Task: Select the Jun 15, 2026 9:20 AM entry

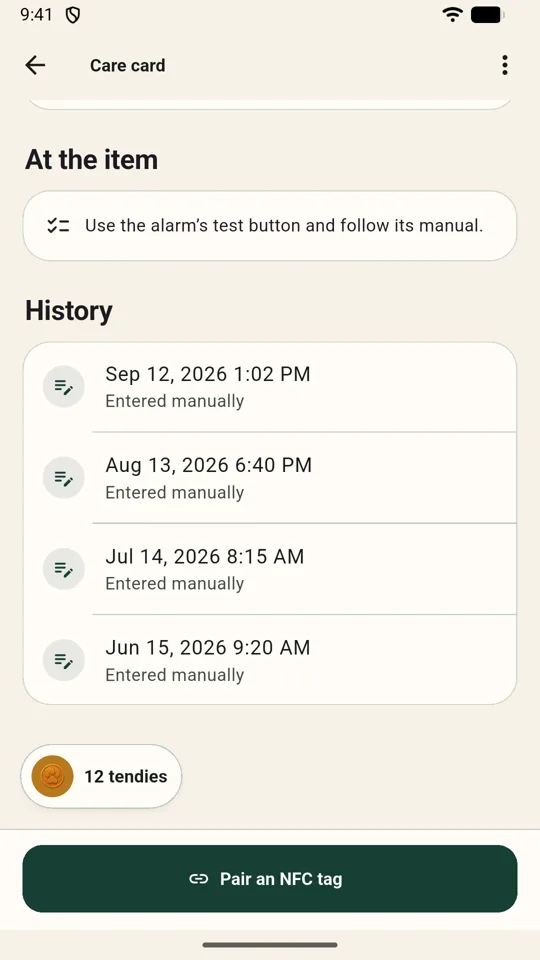Action: [x=270, y=660]
